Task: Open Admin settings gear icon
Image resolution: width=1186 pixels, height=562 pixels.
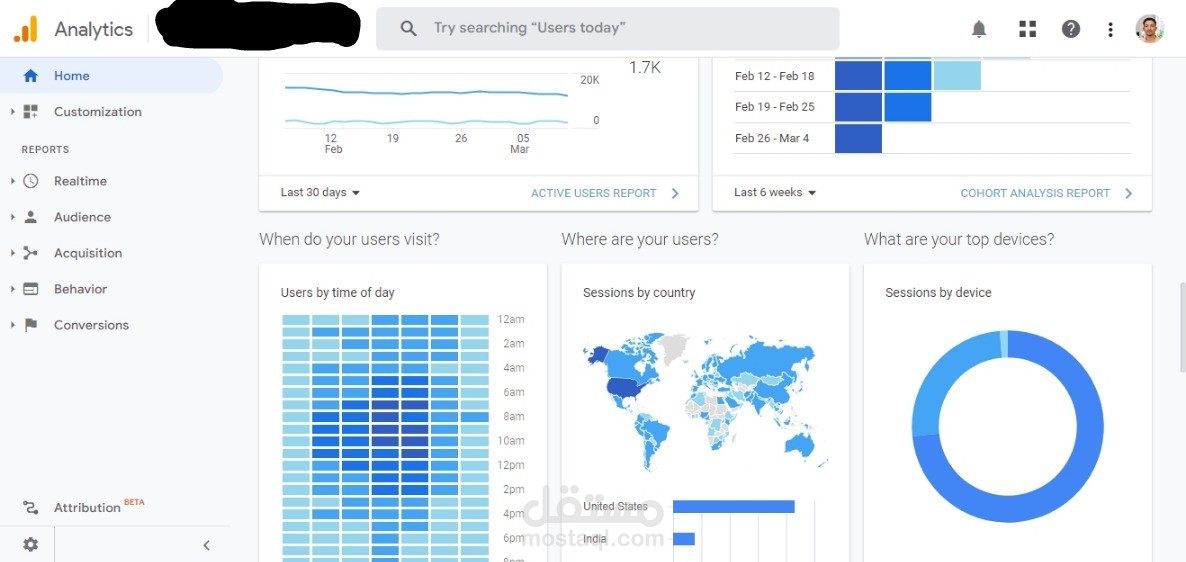Action: tap(30, 545)
